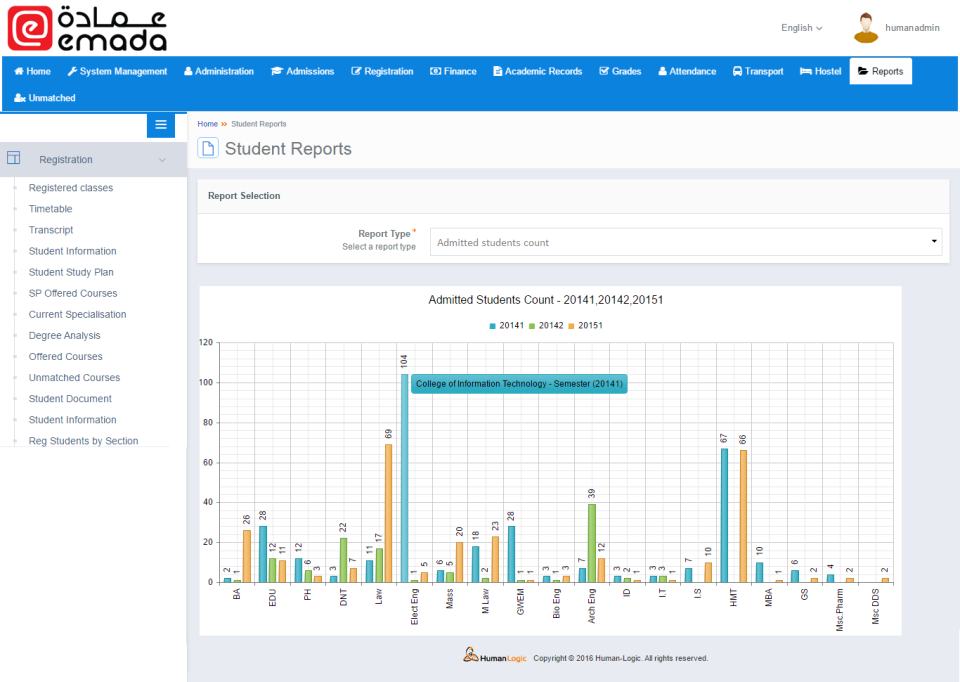Click the Home breadcrumb link
The width and height of the screenshot is (960, 682).
(x=207, y=124)
